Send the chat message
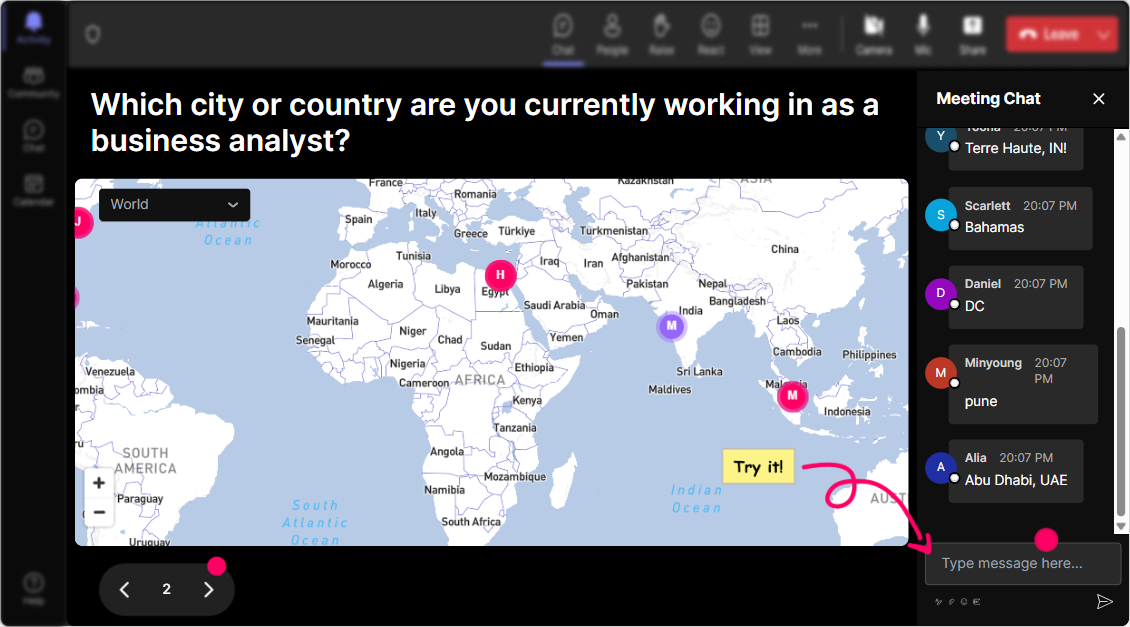1130x627 pixels. pos(1104,602)
